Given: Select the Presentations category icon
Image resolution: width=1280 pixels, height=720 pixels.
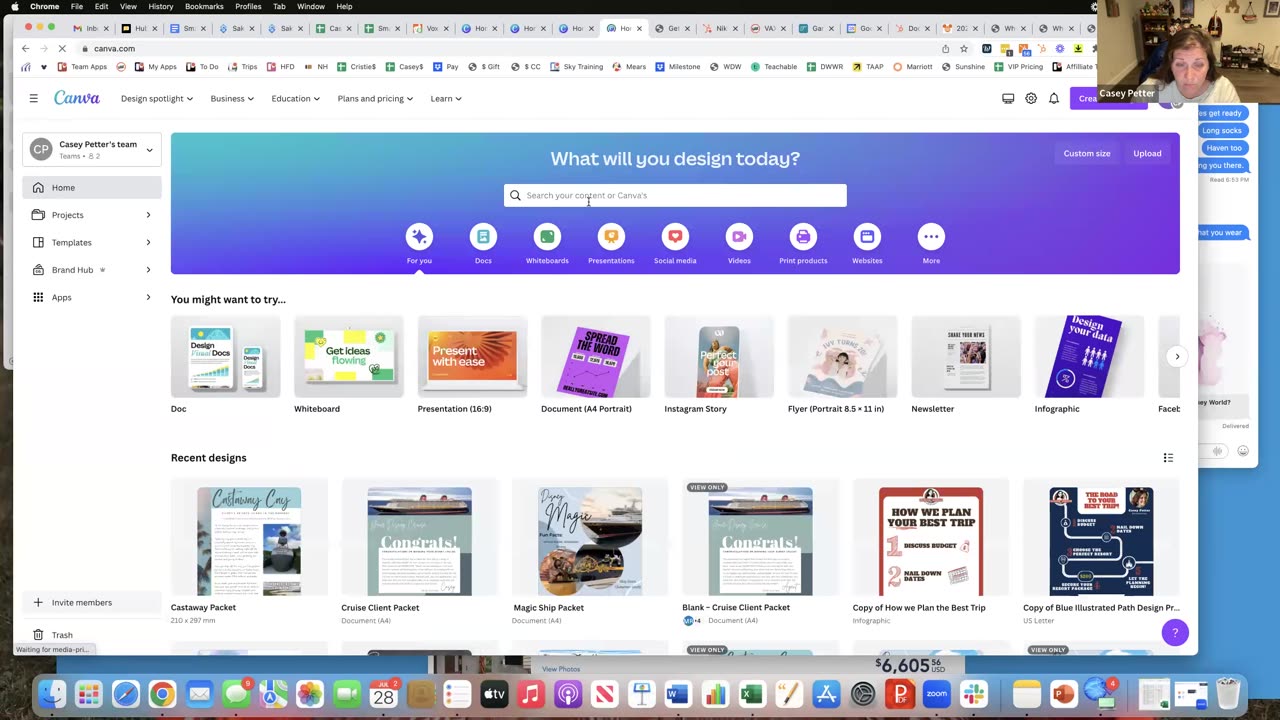Looking at the screenshot, I should 611,237.
